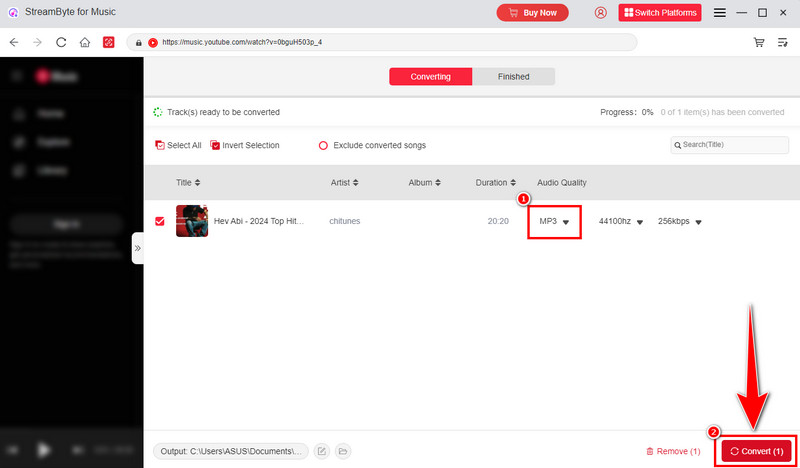Click the duration value 20:20
The height and width of the screenshot is (468, 800).
[x=498, y=221]
